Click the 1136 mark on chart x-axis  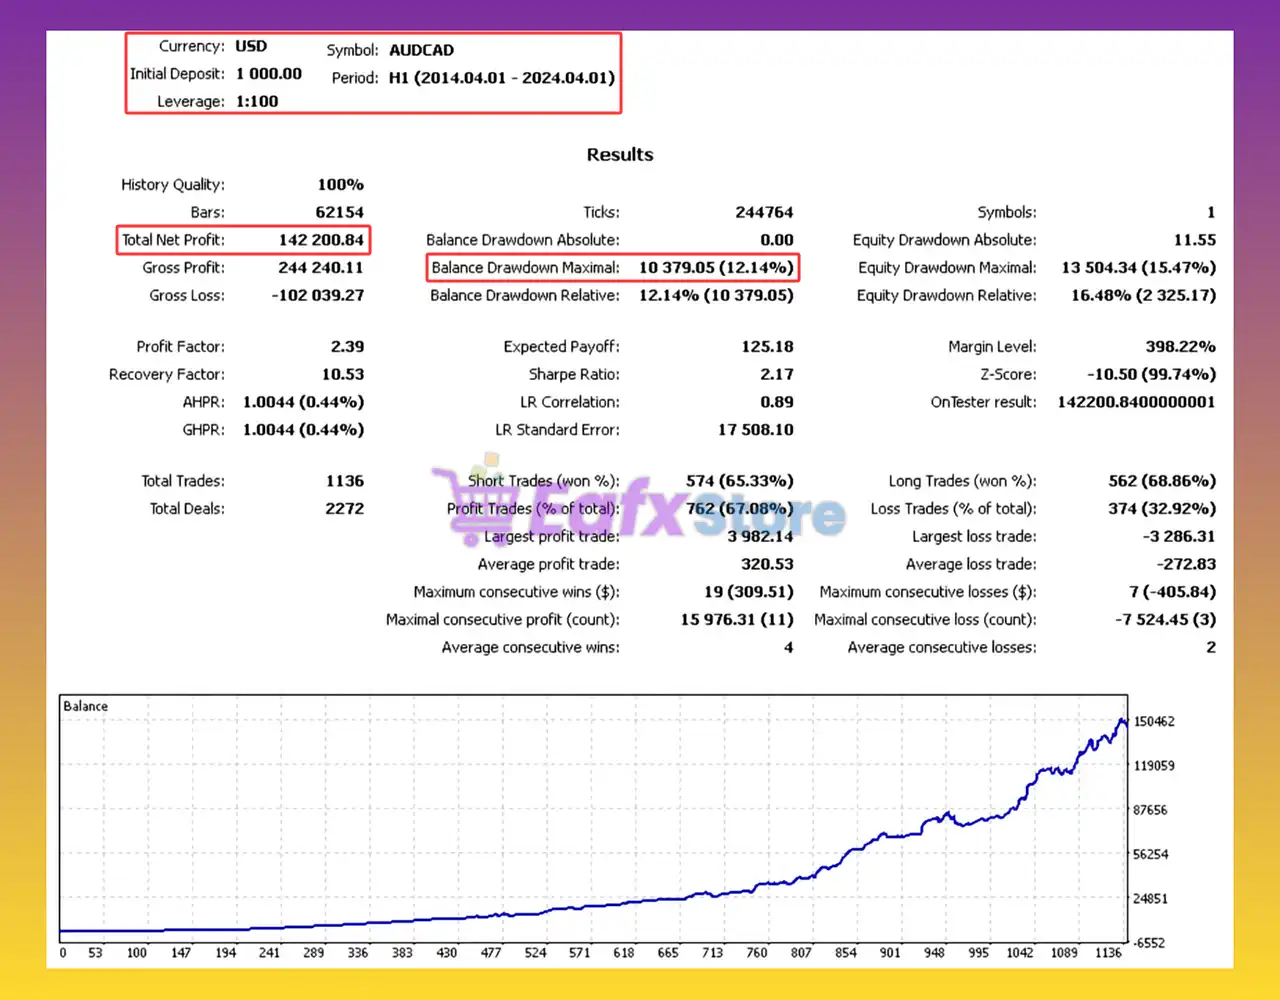pyautogui.click(x=1108, y=953)
